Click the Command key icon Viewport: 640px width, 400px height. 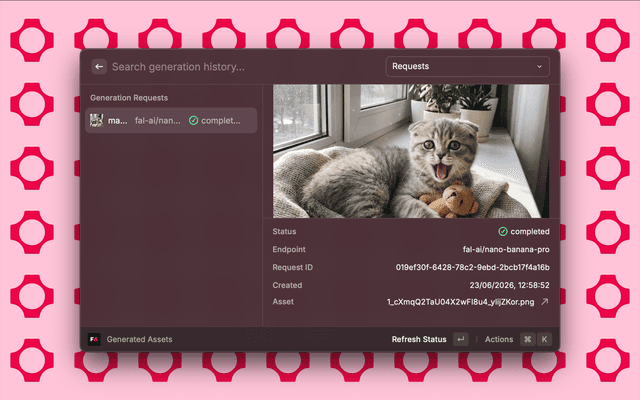click(528, 339)
